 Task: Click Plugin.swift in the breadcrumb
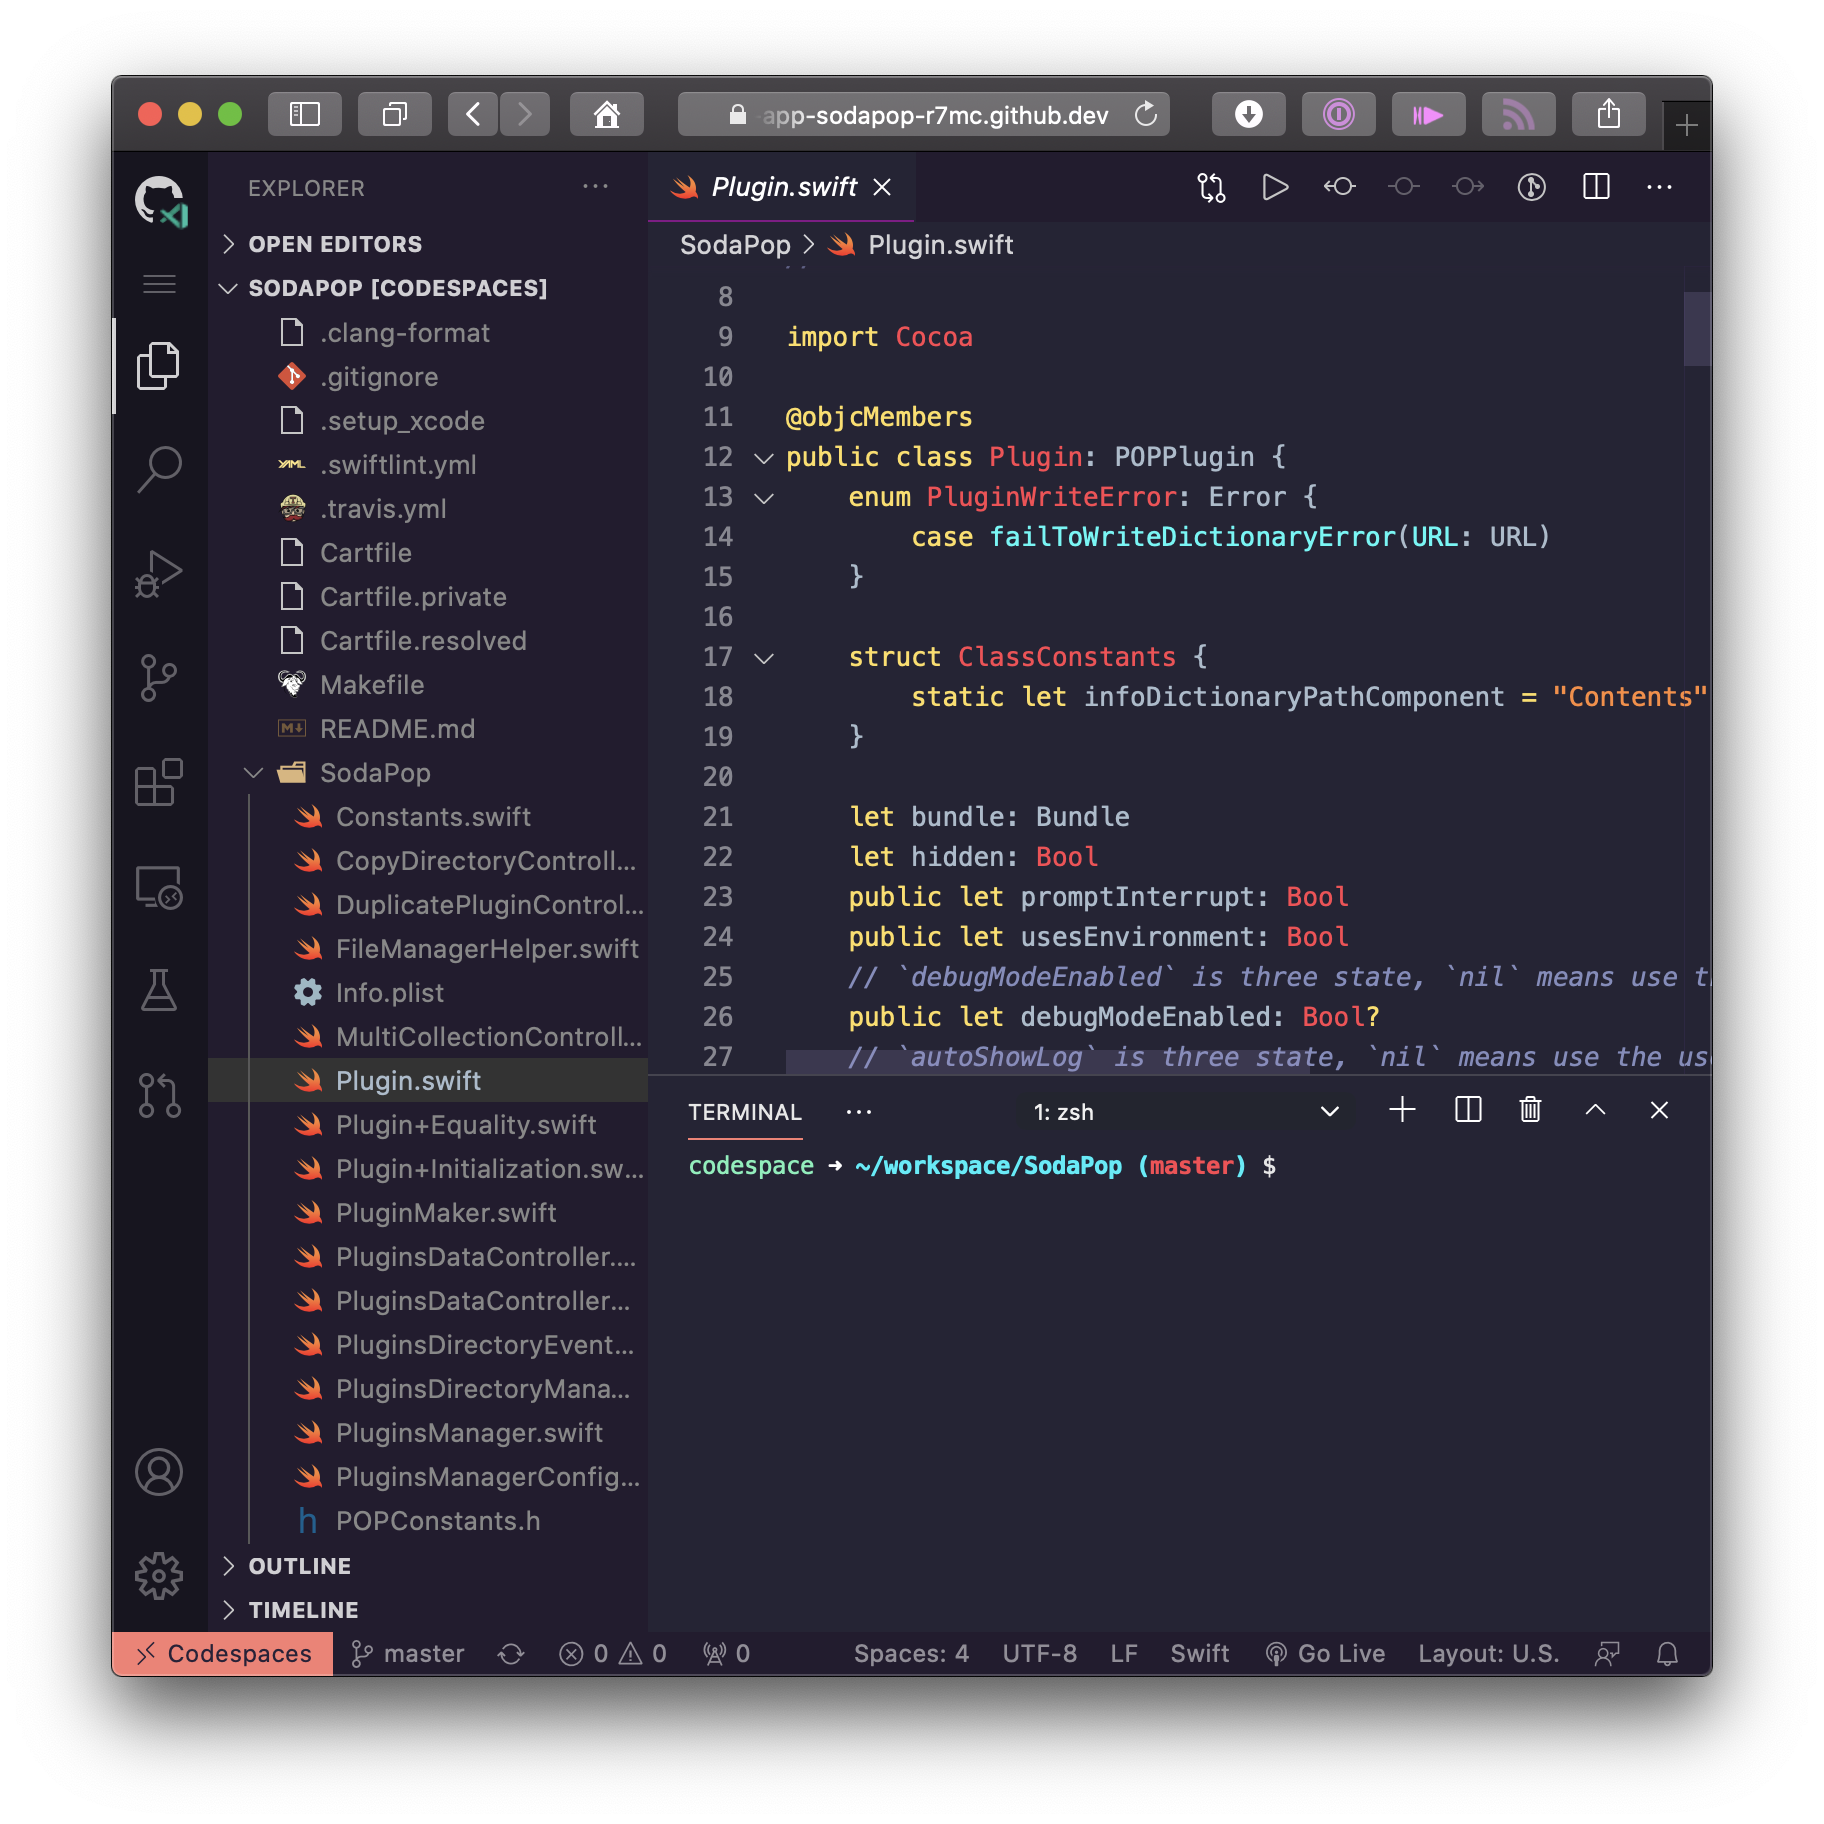click(x=941, y=245)
